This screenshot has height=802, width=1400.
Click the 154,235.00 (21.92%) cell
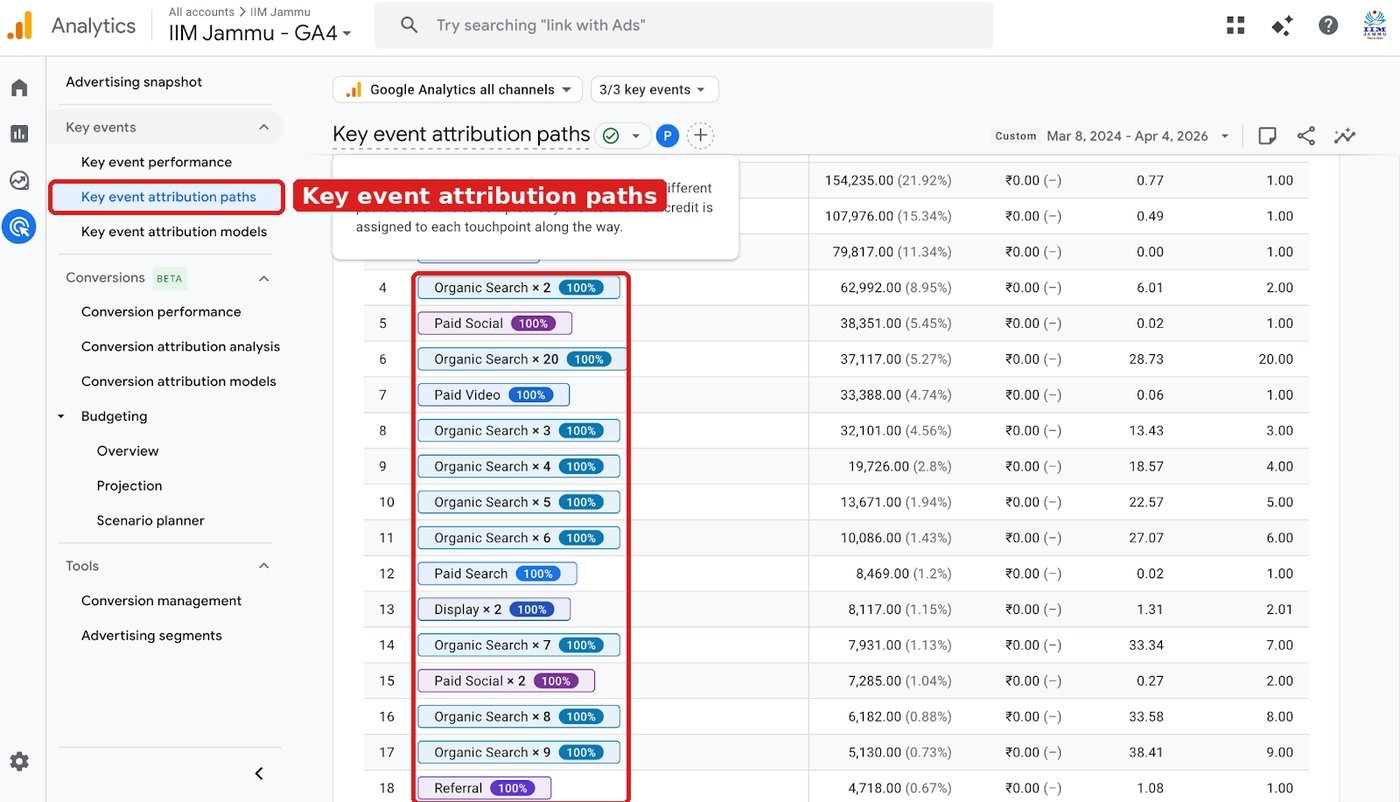tap(888, 181)
